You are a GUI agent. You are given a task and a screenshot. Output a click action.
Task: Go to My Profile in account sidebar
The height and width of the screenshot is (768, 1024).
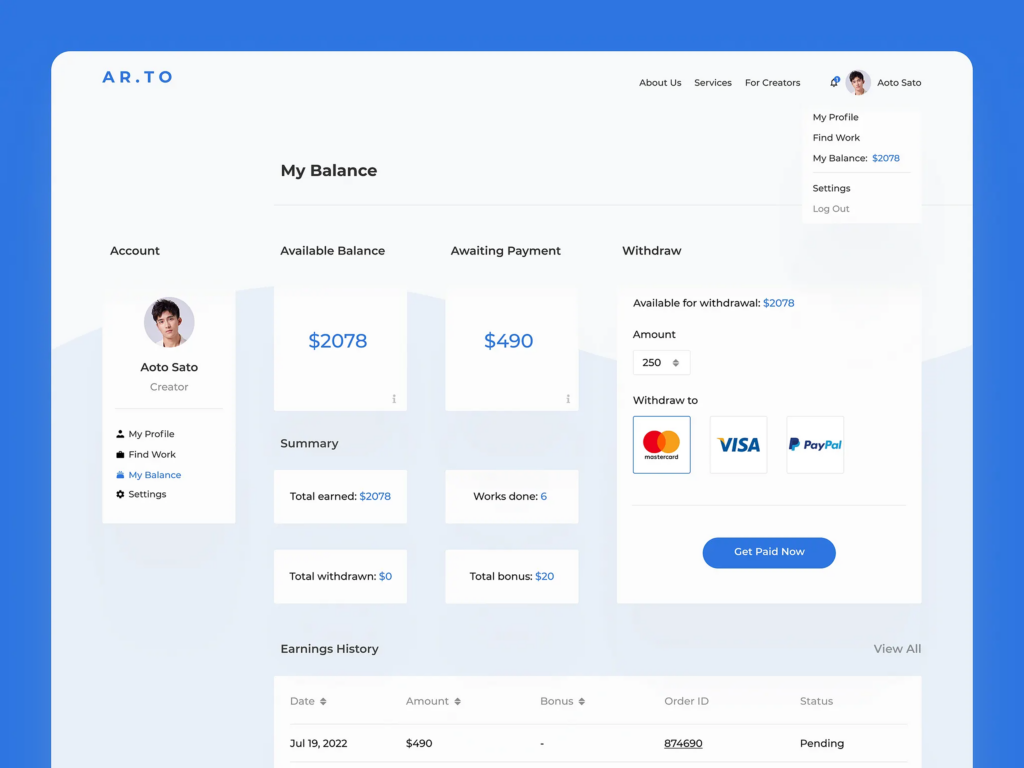point(151,434)
